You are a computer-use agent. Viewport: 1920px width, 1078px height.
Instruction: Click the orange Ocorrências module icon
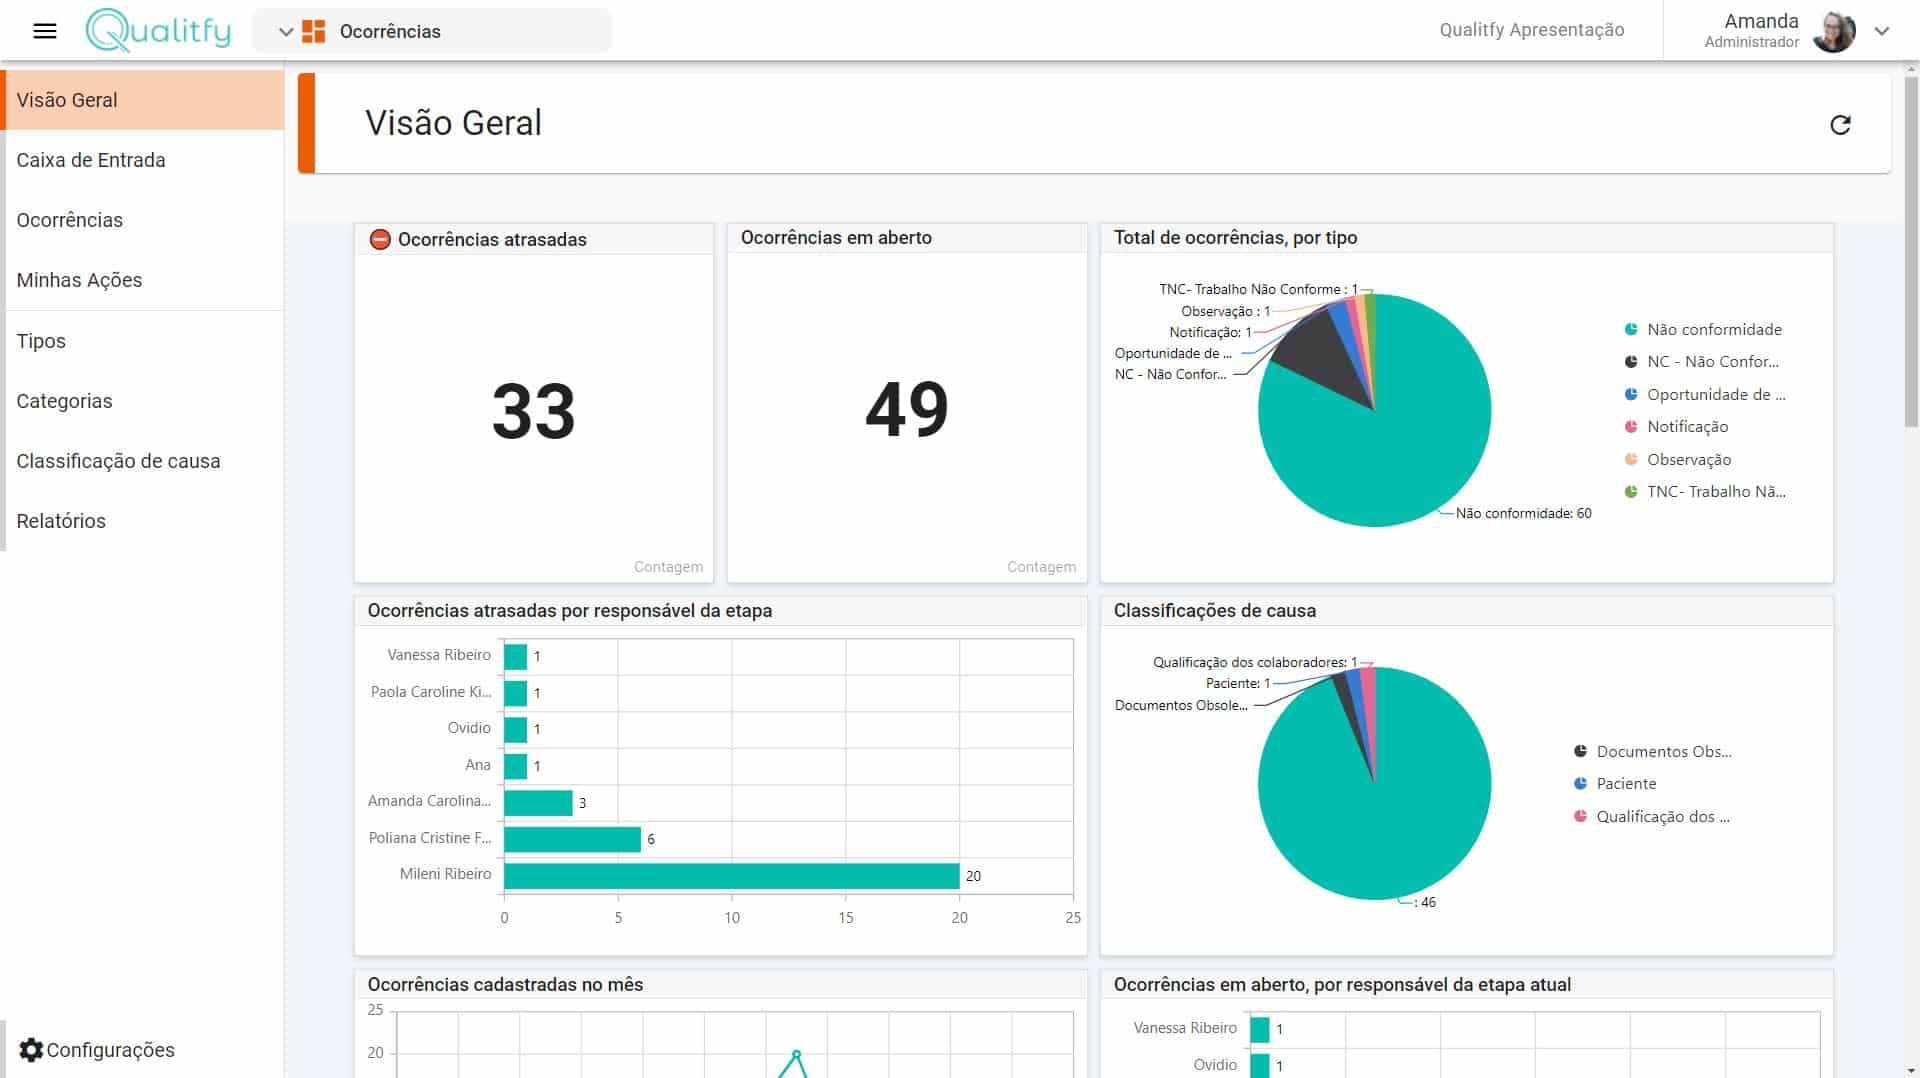[313, 31]
